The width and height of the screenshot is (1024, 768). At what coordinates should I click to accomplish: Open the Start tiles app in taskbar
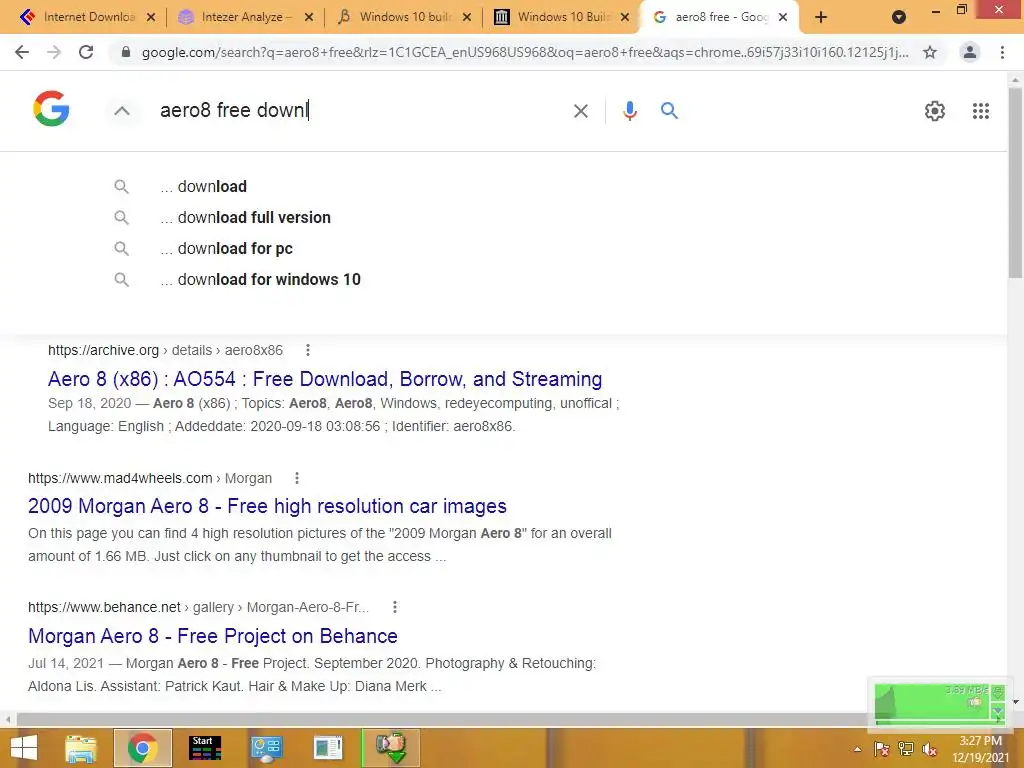click(x=205, y=748)
